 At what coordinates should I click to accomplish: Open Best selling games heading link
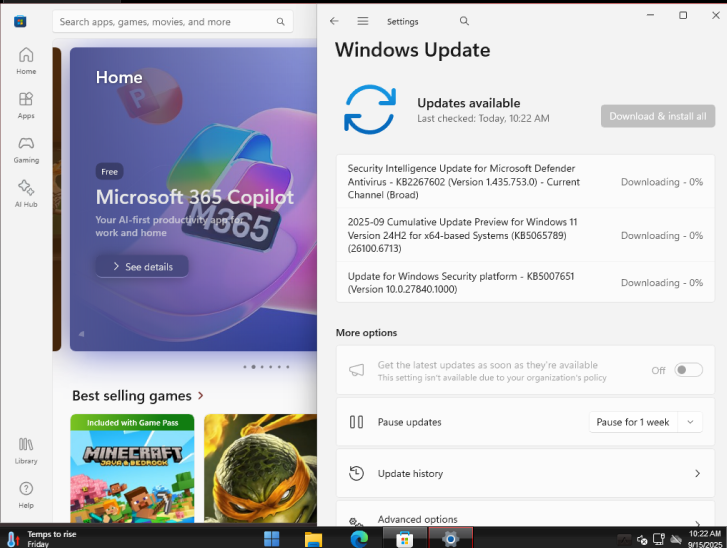point(132,395)
